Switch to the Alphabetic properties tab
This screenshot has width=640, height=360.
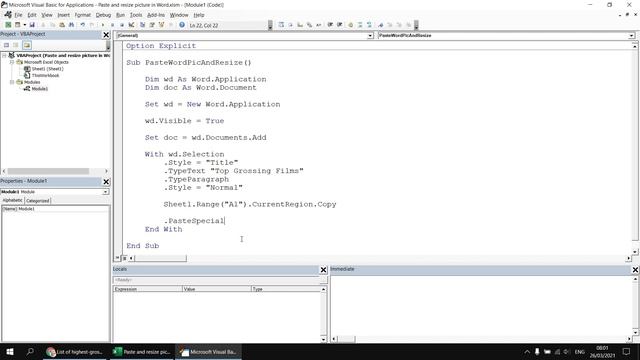(12, 200)
